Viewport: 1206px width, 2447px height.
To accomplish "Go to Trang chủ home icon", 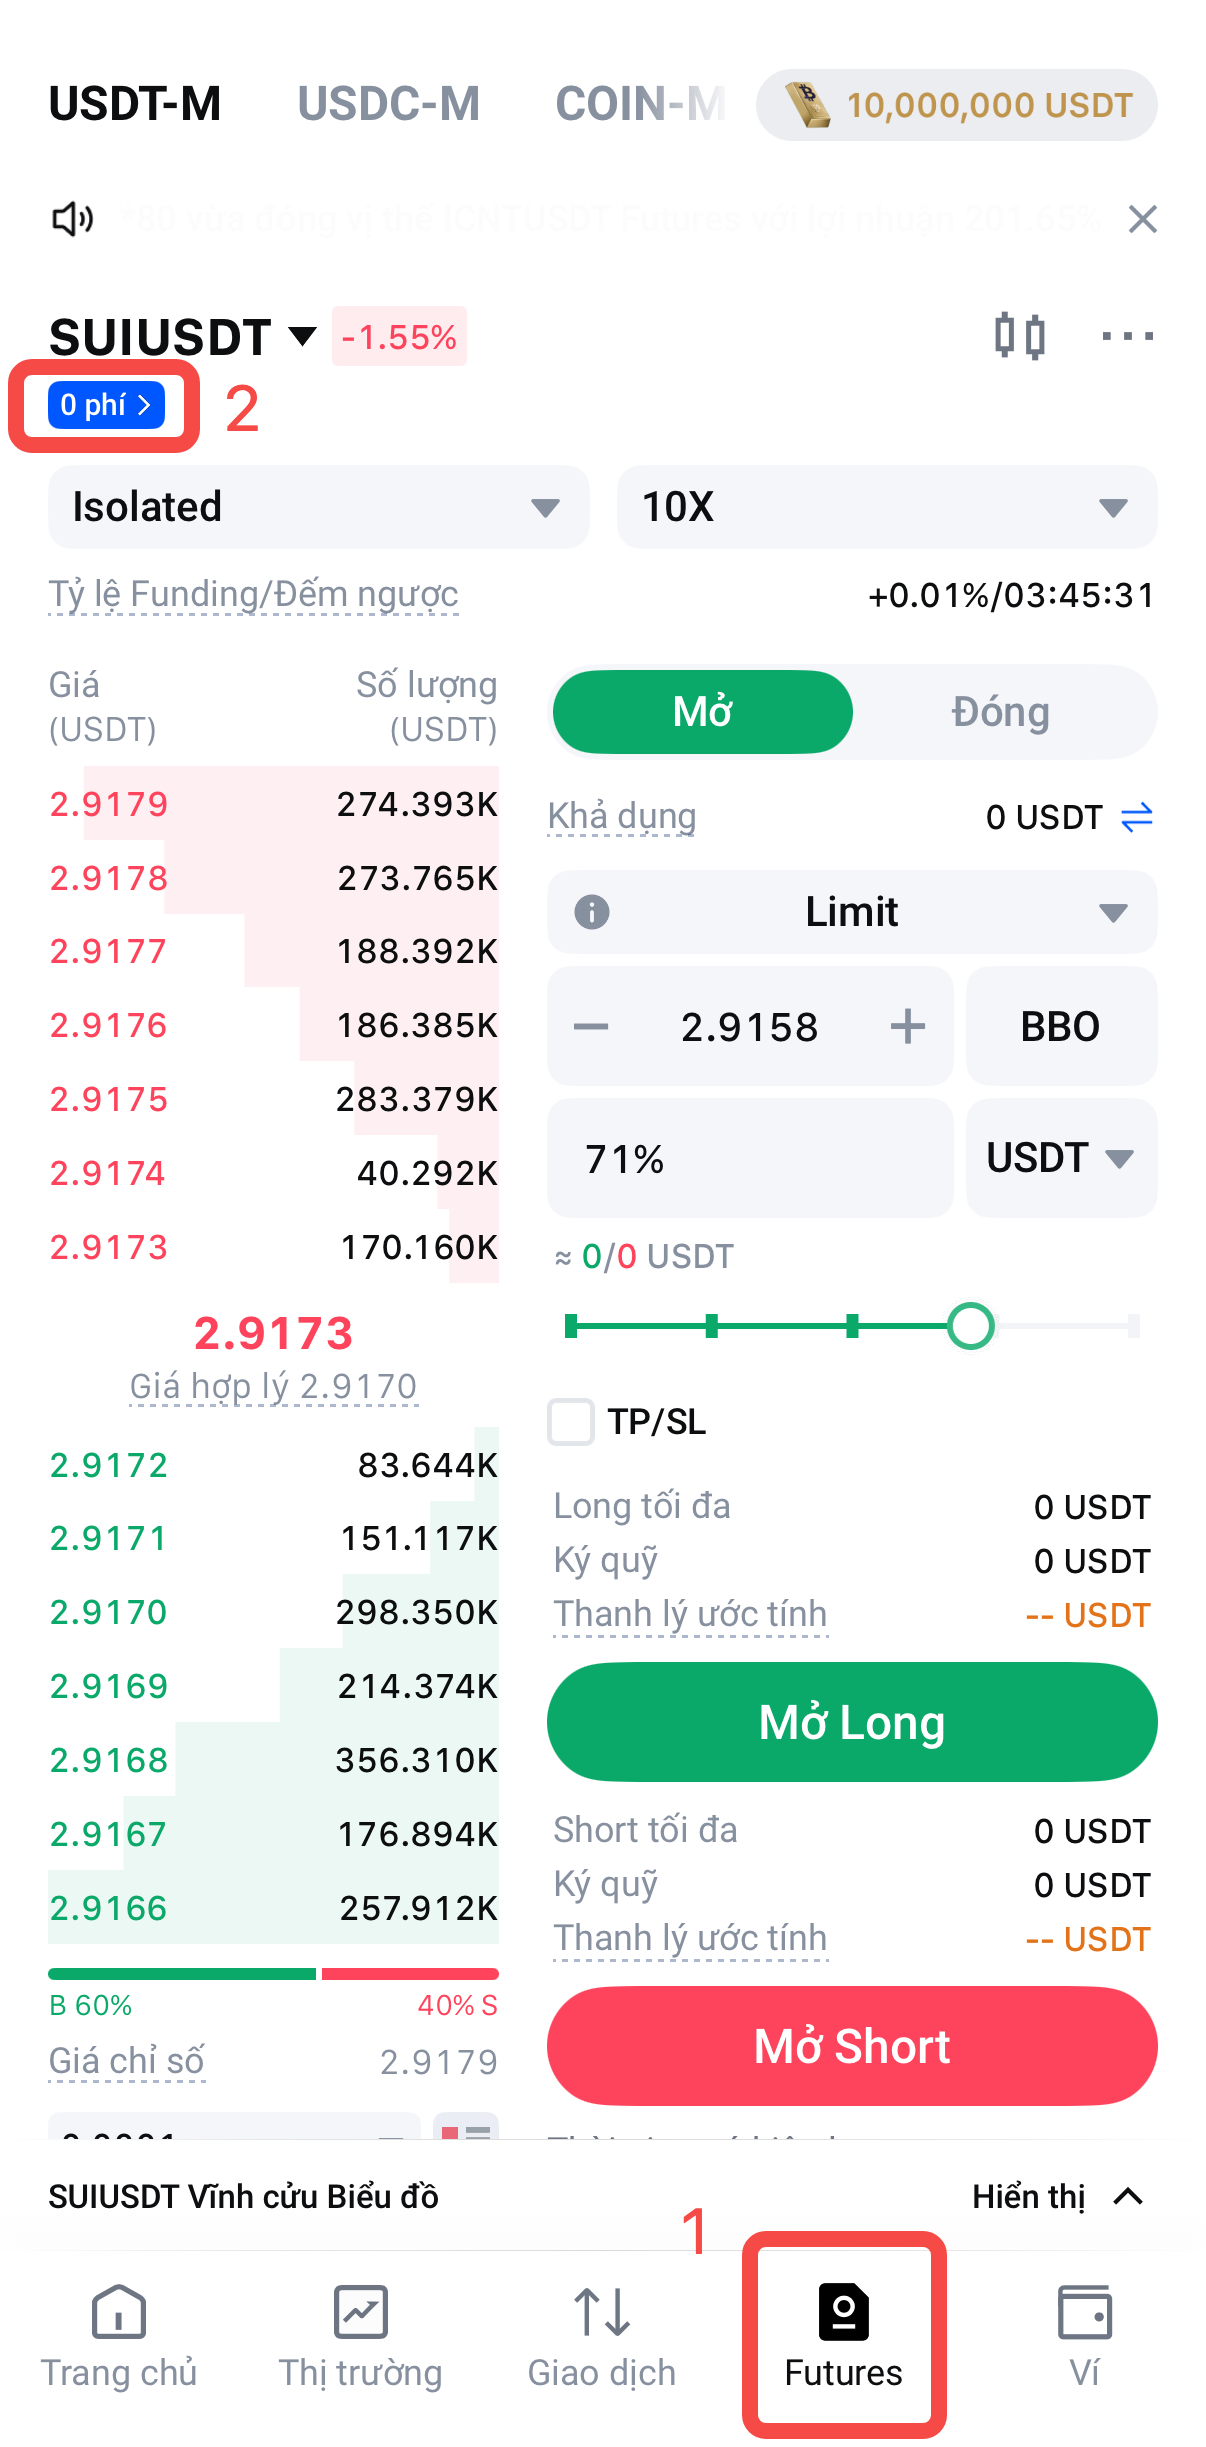I will [x=118, y=2313].
